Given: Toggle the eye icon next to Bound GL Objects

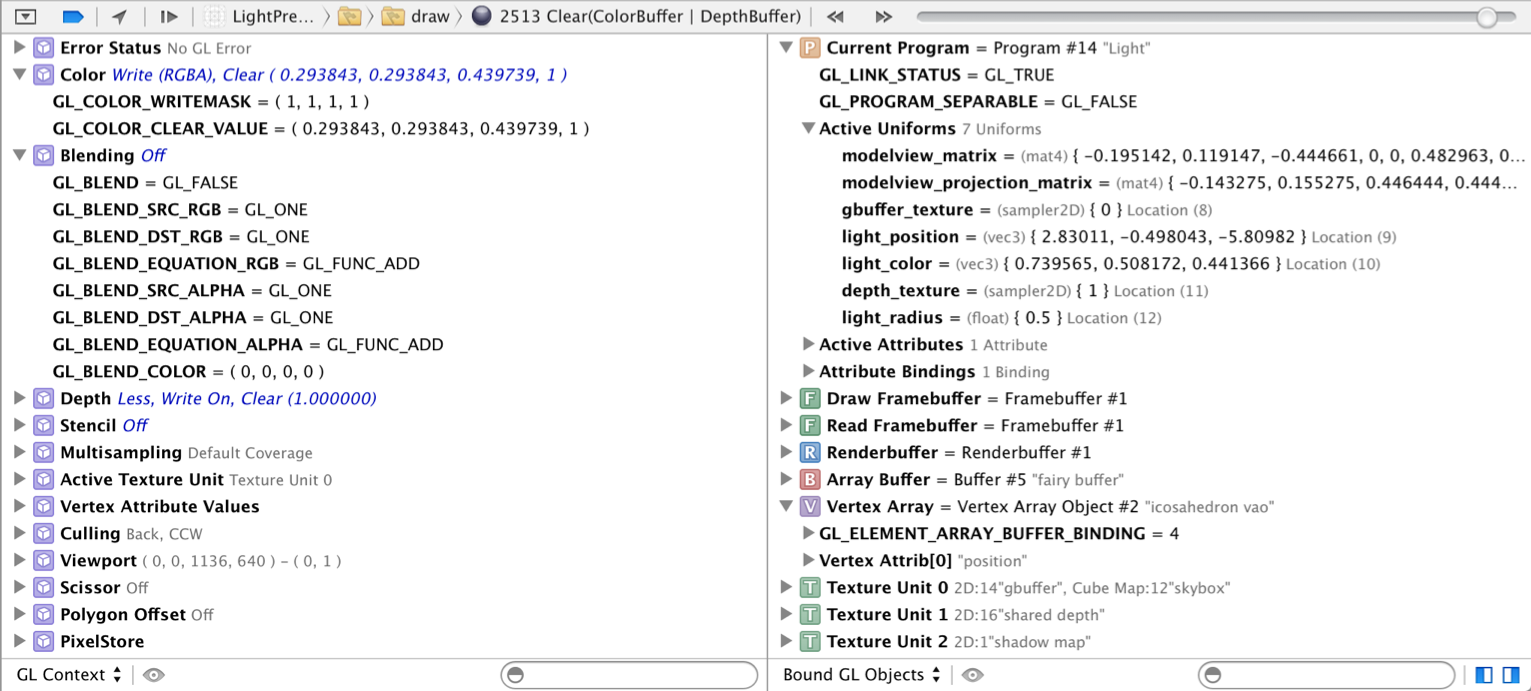Looking at the screenshot, I should tap(971, 675).
